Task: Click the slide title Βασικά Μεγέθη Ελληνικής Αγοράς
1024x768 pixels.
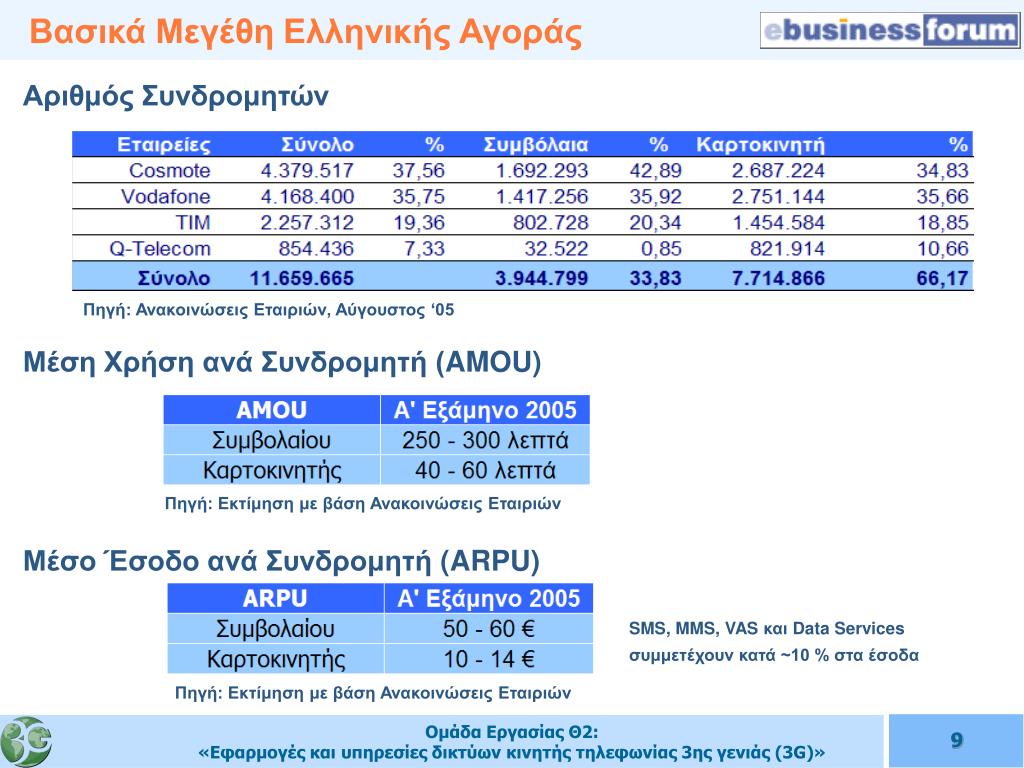Action: (x=306, y=31)
